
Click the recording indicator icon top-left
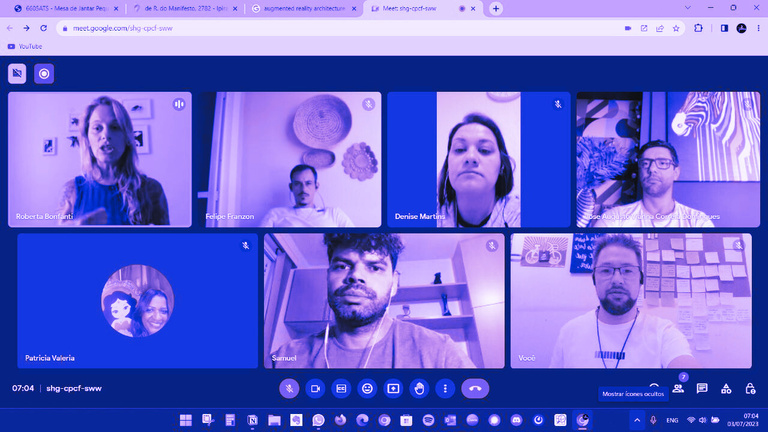(x=43, y=74)
